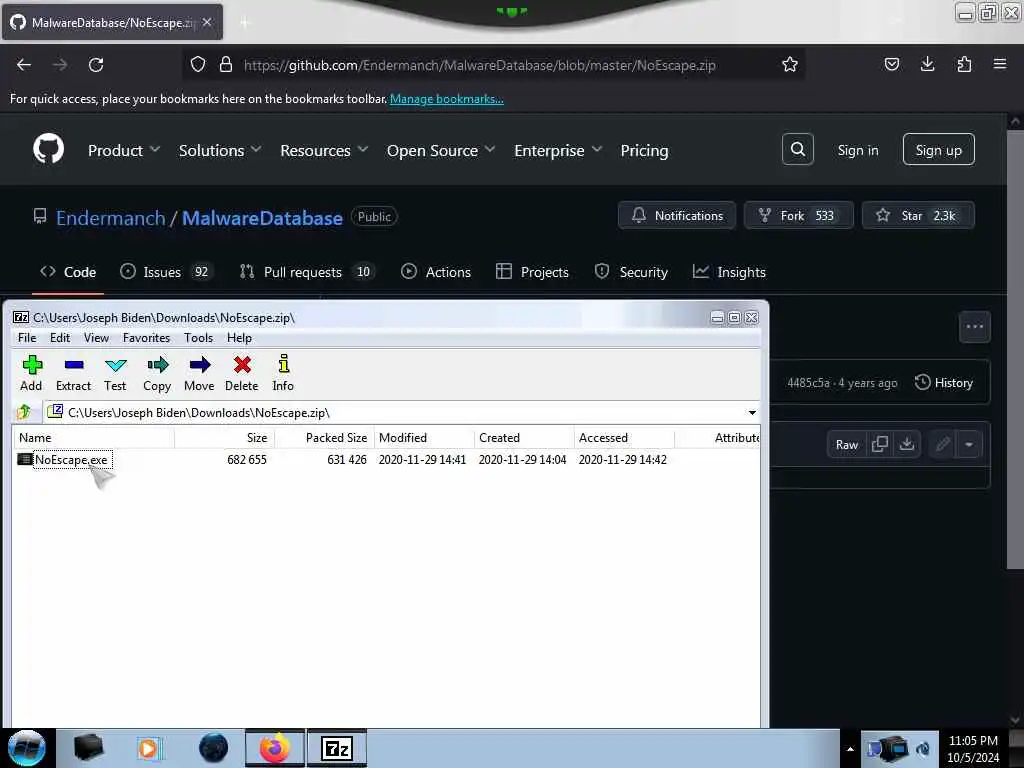The width and height of the screenshot is (1024, 768).
Task: Click the Manage bookmarks link
Action: click(x=447, y=99)
